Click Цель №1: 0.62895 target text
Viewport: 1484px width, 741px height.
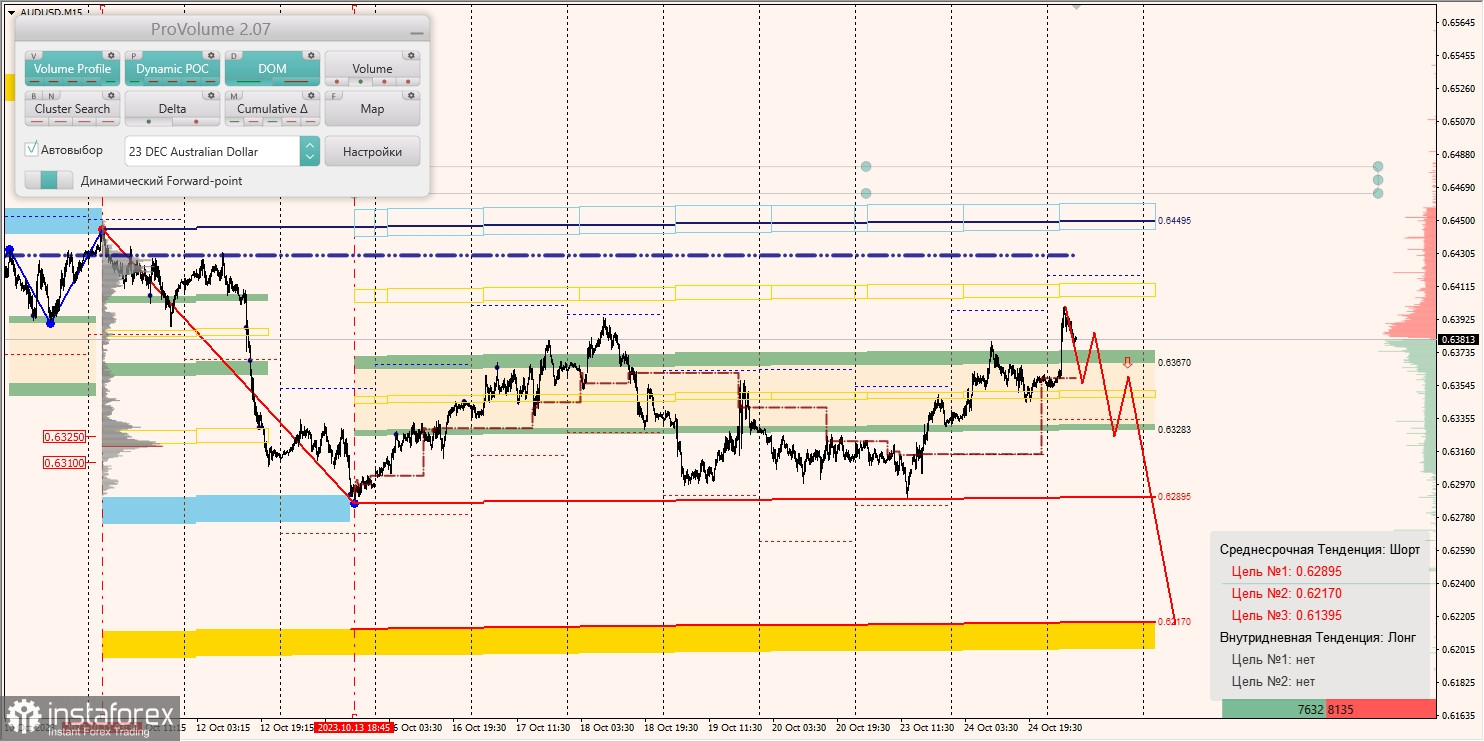[x=1286, y=572]
